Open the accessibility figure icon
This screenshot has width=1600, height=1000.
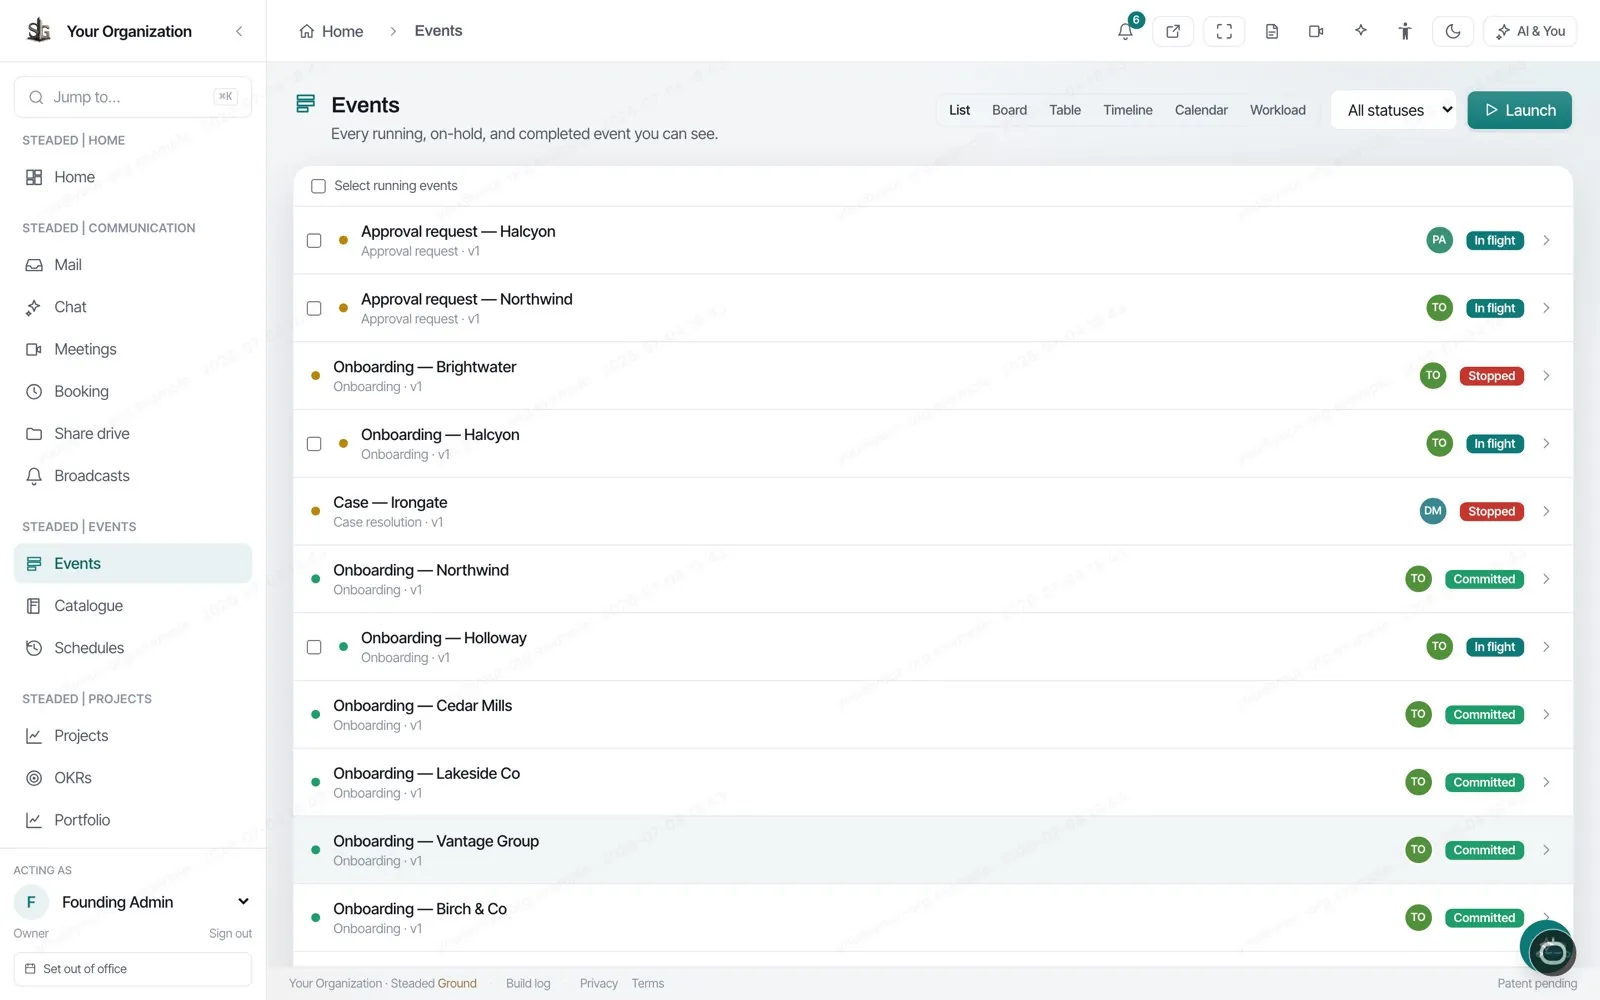[x=1405, y=31]
